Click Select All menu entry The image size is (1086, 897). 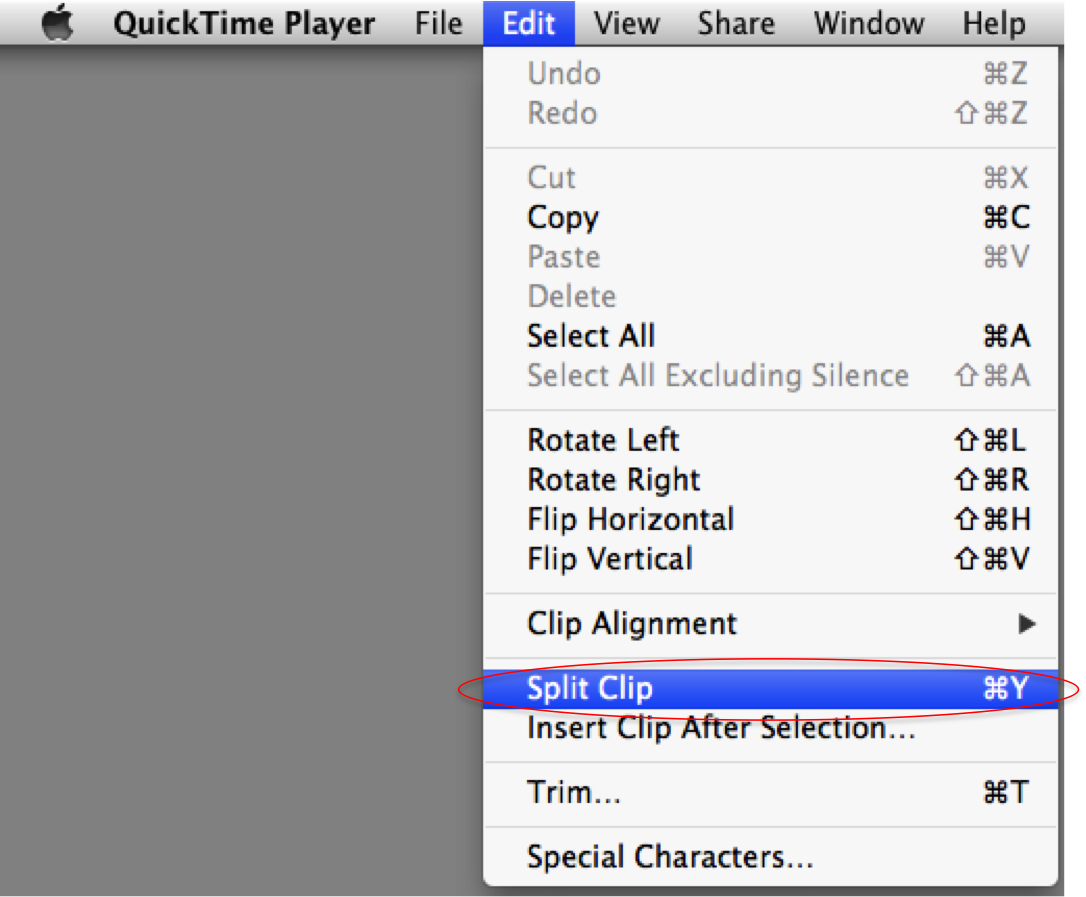[x=770, y=337]
